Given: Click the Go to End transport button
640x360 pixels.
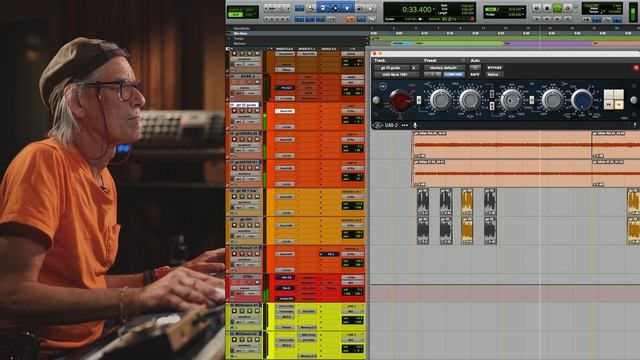Looking at the screenshot, I should coord(567,19).
